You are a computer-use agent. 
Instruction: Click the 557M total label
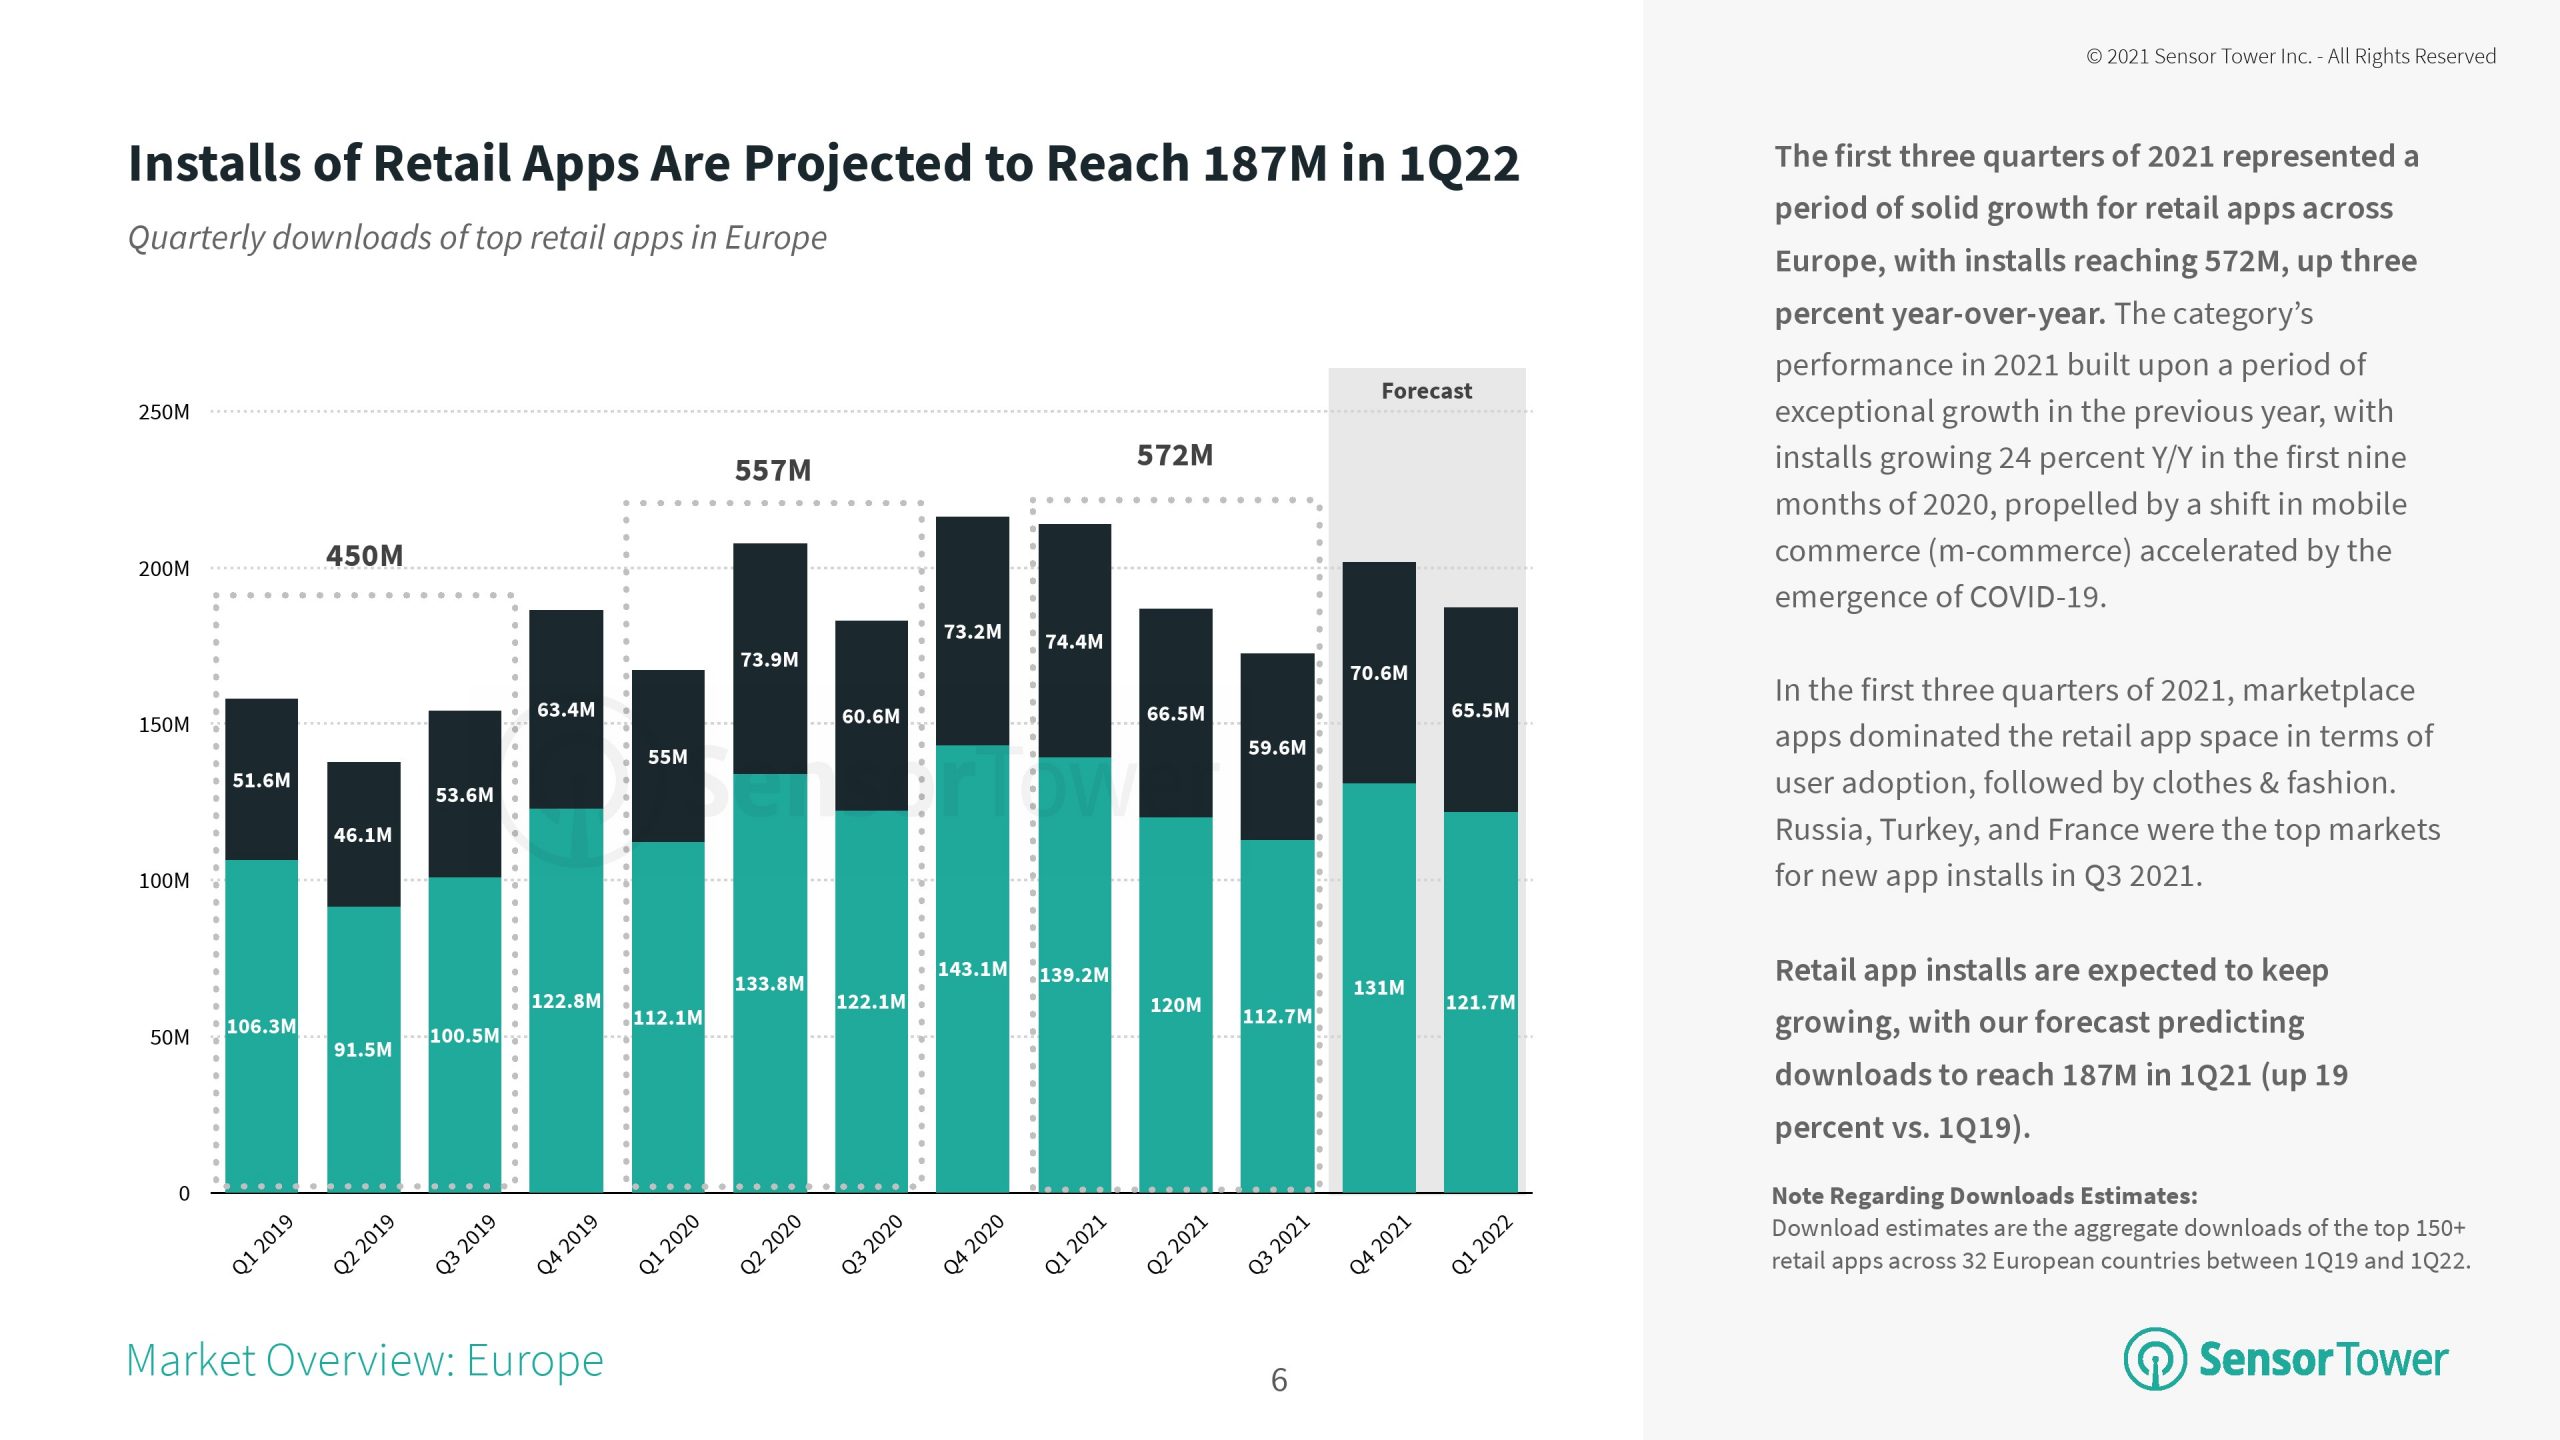pos(773,470)
